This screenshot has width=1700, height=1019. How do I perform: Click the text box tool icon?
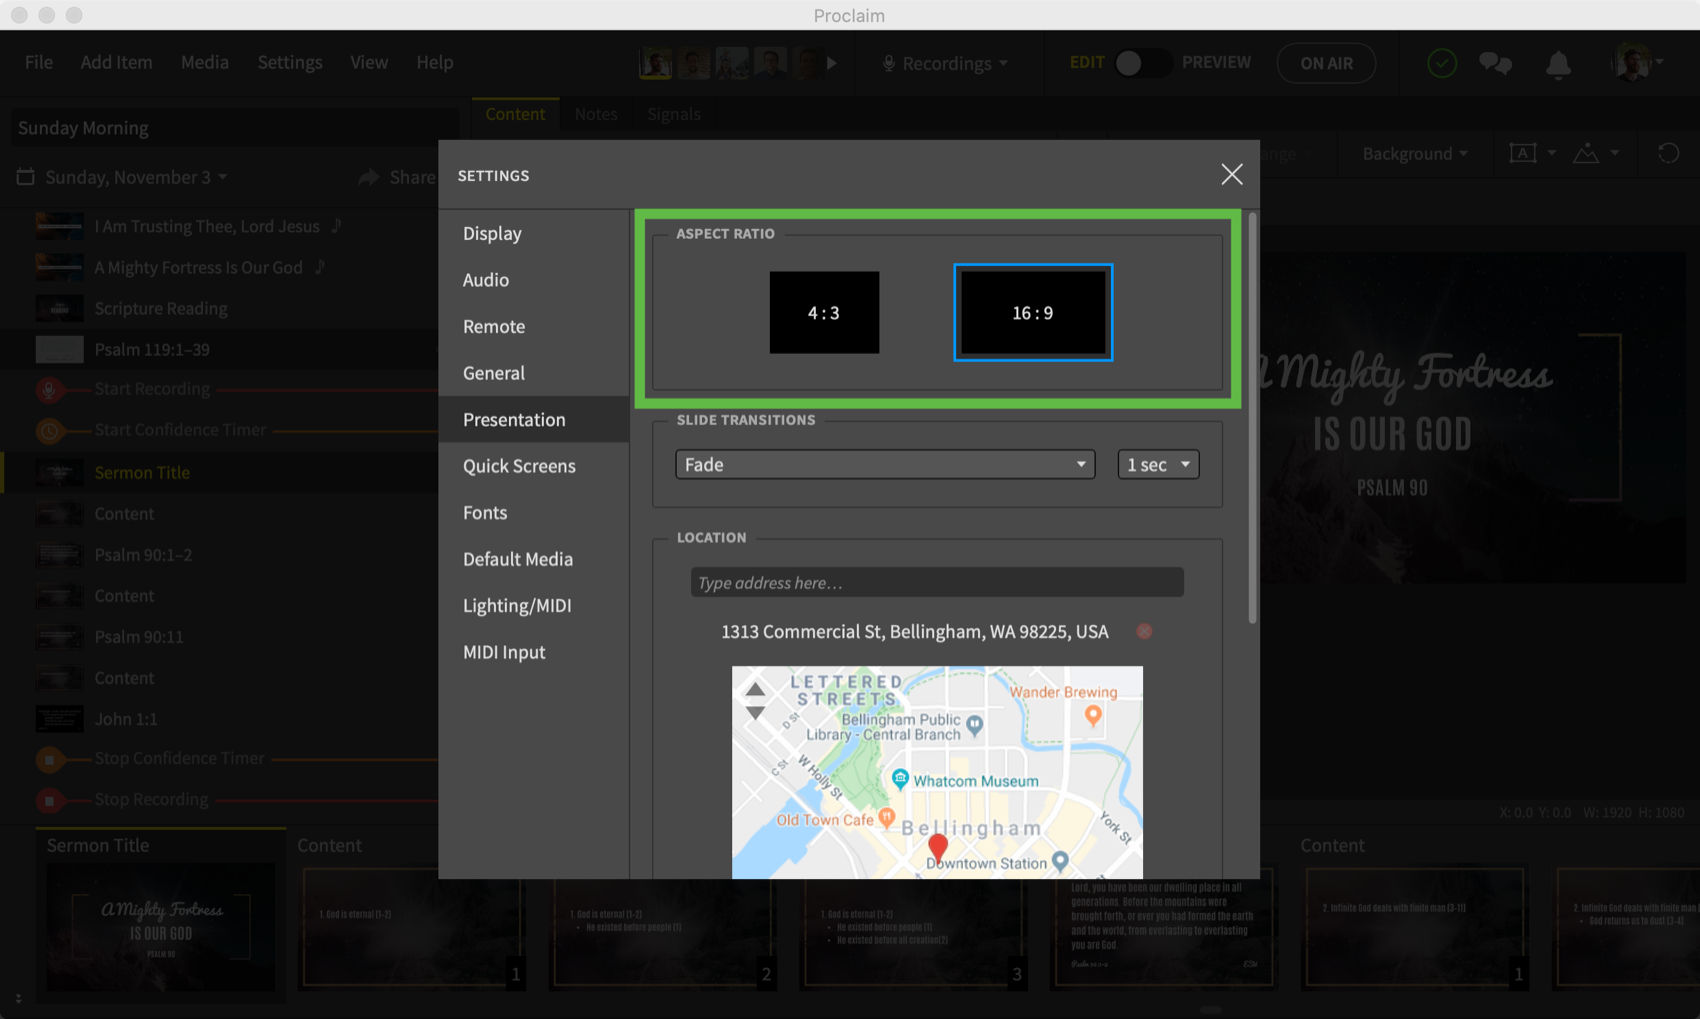point(1523,153)
